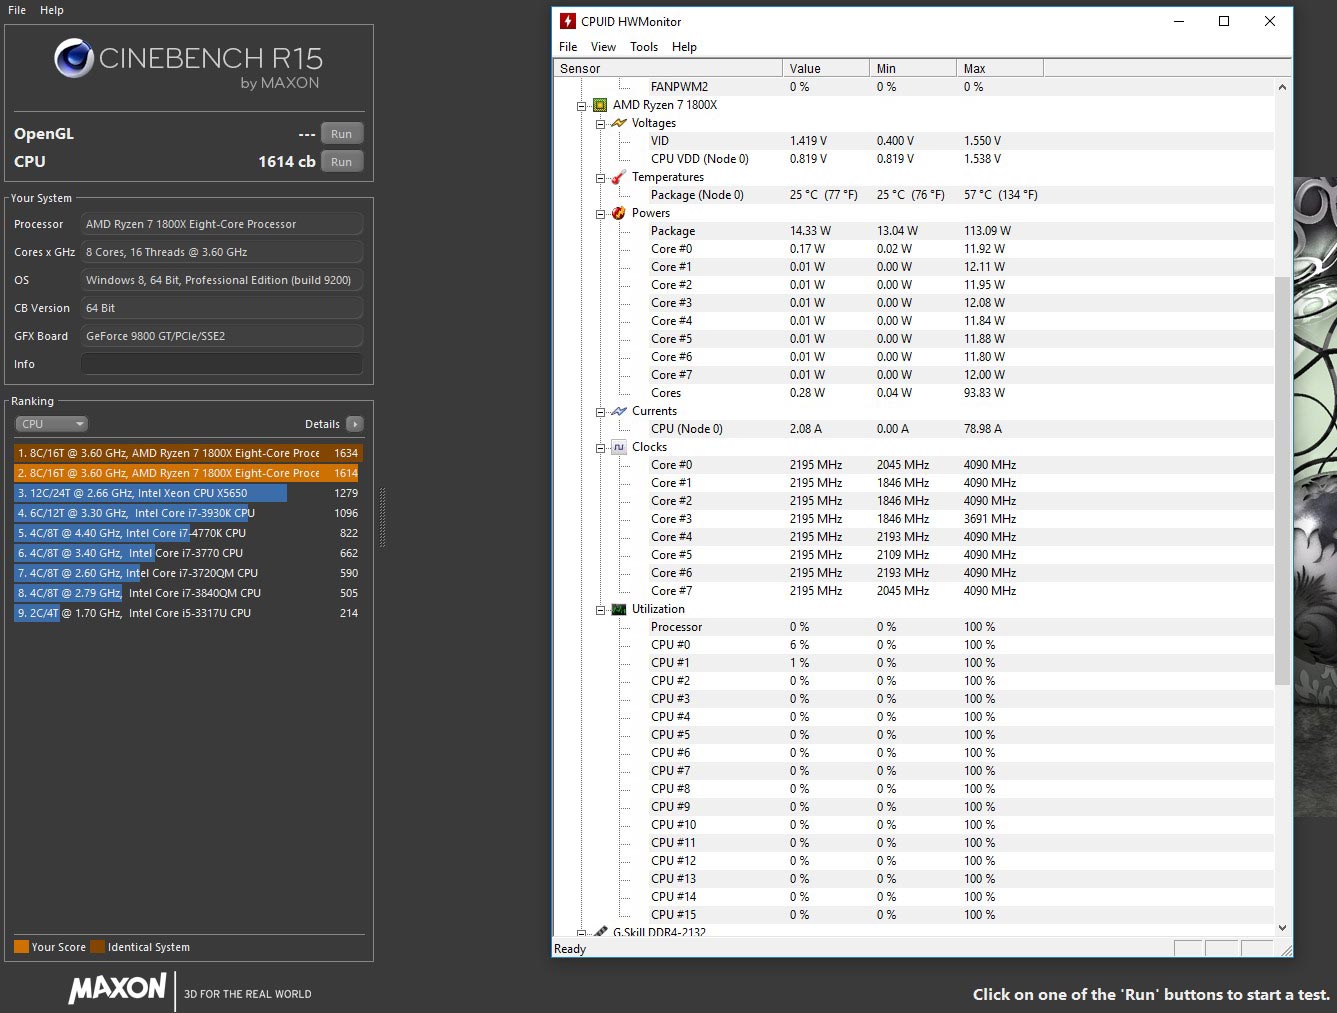
Task: Collapse the Currents tree branch
Action: (600, 411)
